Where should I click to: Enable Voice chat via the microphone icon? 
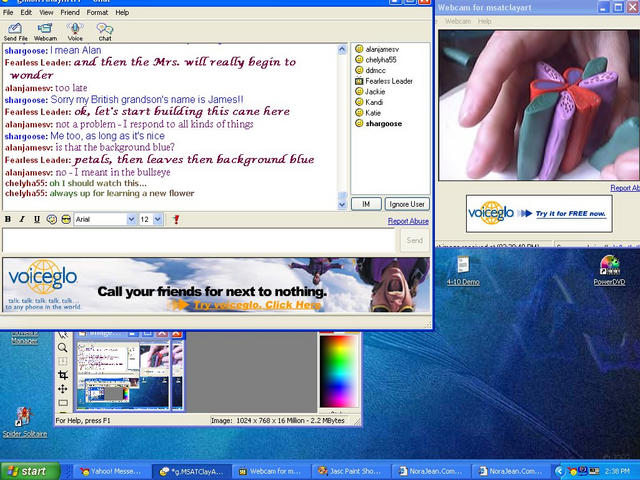[75, 32]
